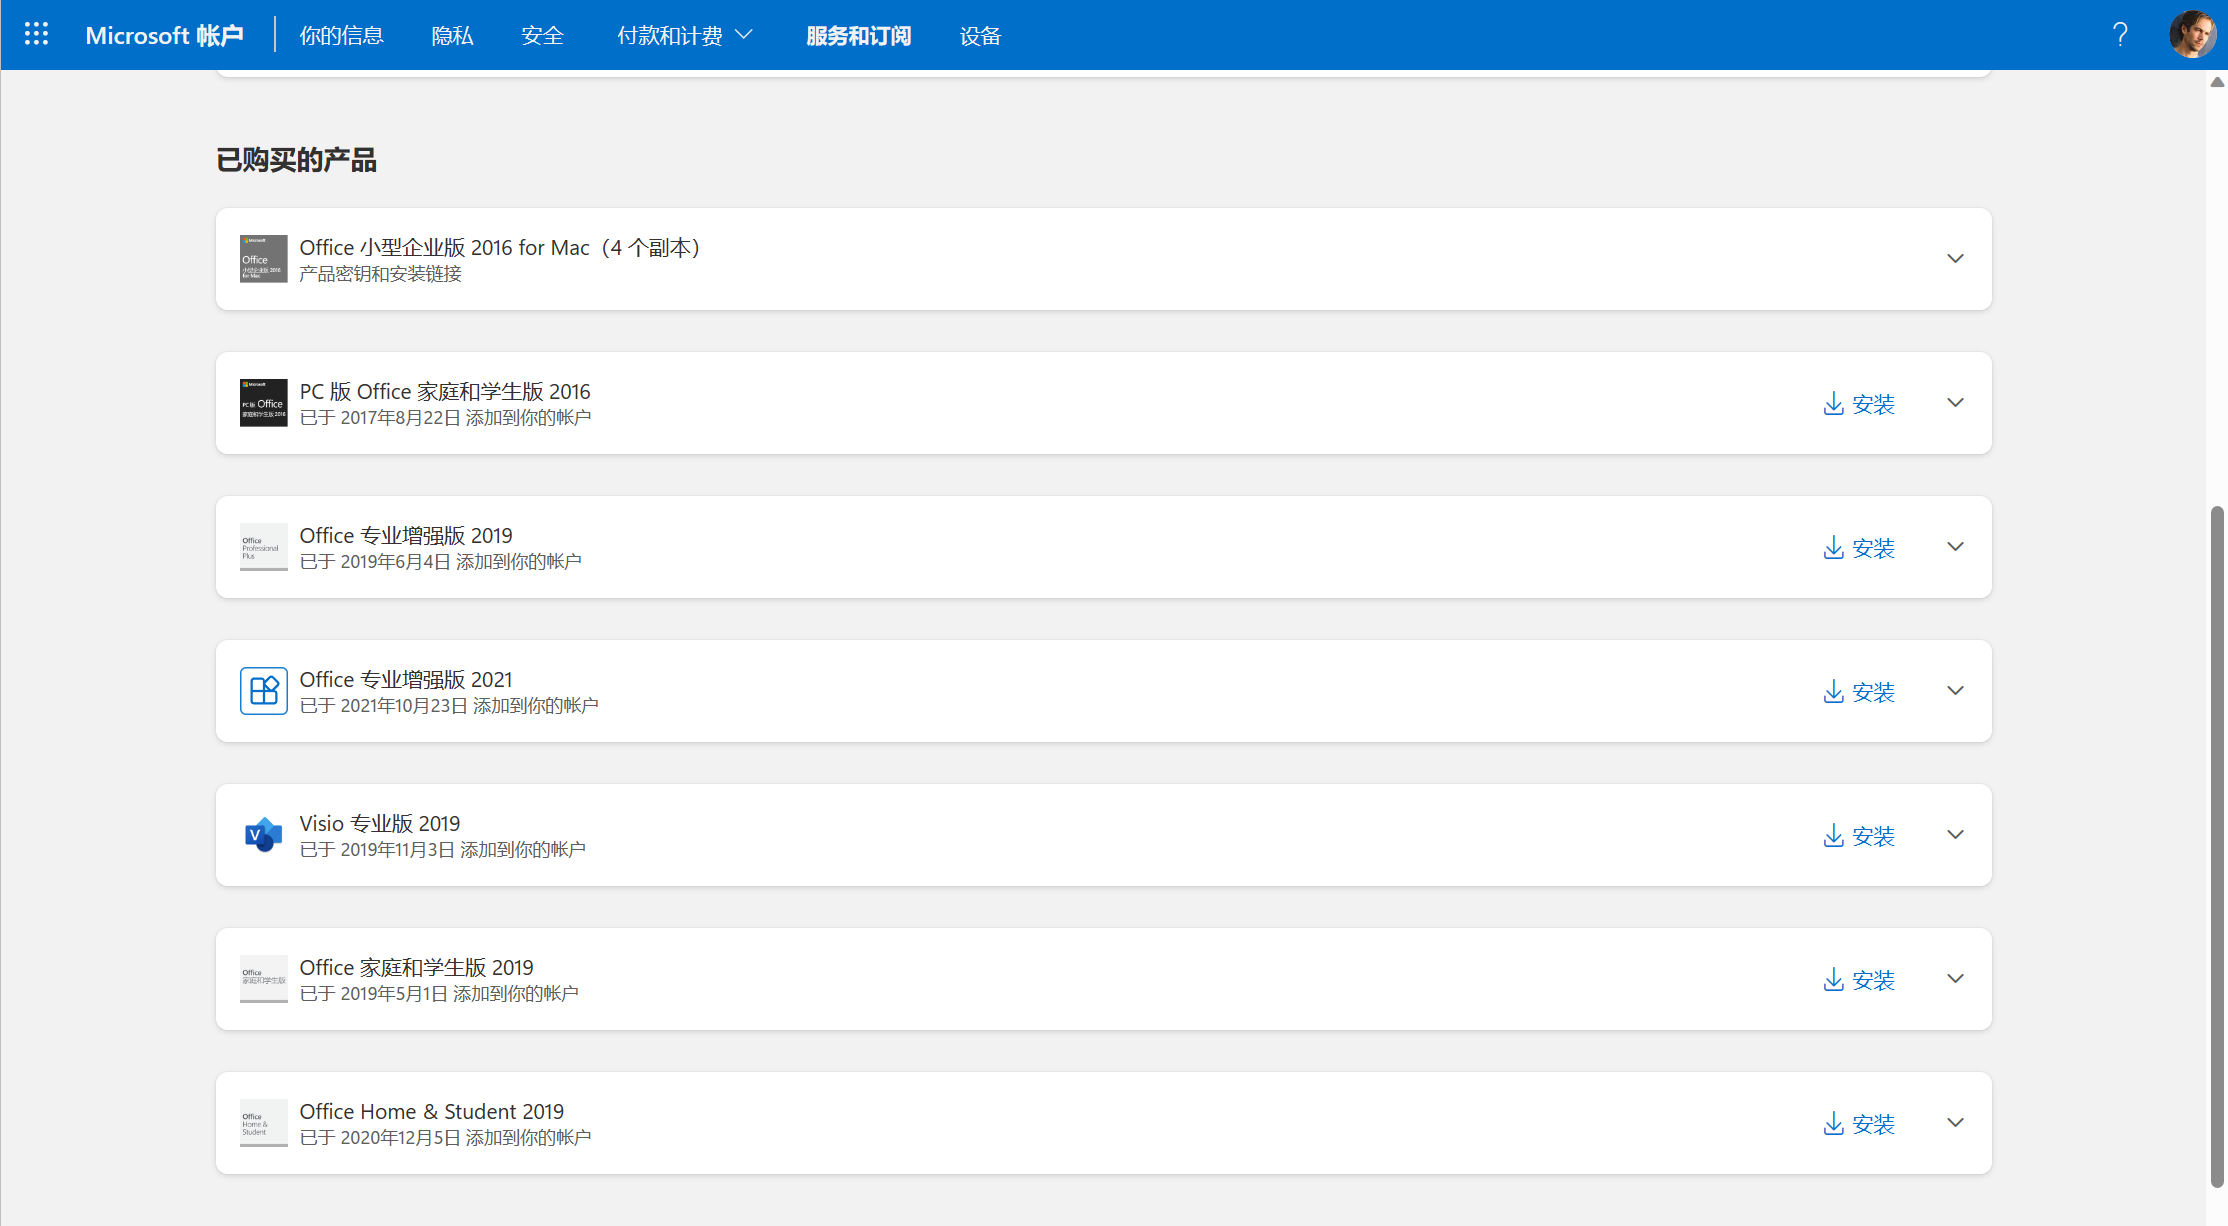This screenshot has height=1226, width=2228.
Task: Click the Microsoft 帐户 home link
Action: [165, 36]
